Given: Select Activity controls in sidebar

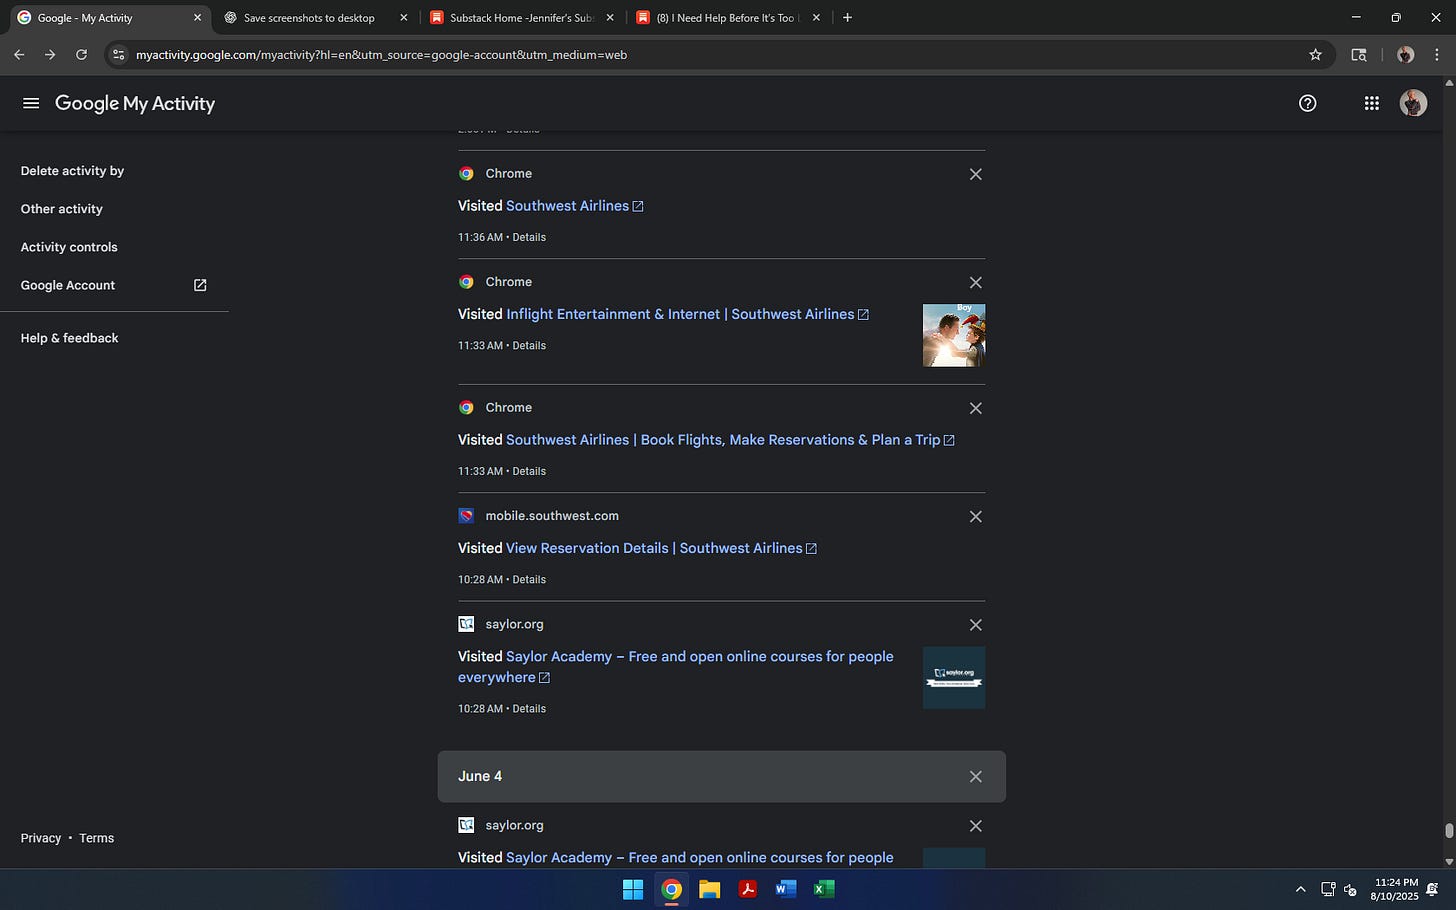Looking at the screenshot, I should (x=69, y=247).
